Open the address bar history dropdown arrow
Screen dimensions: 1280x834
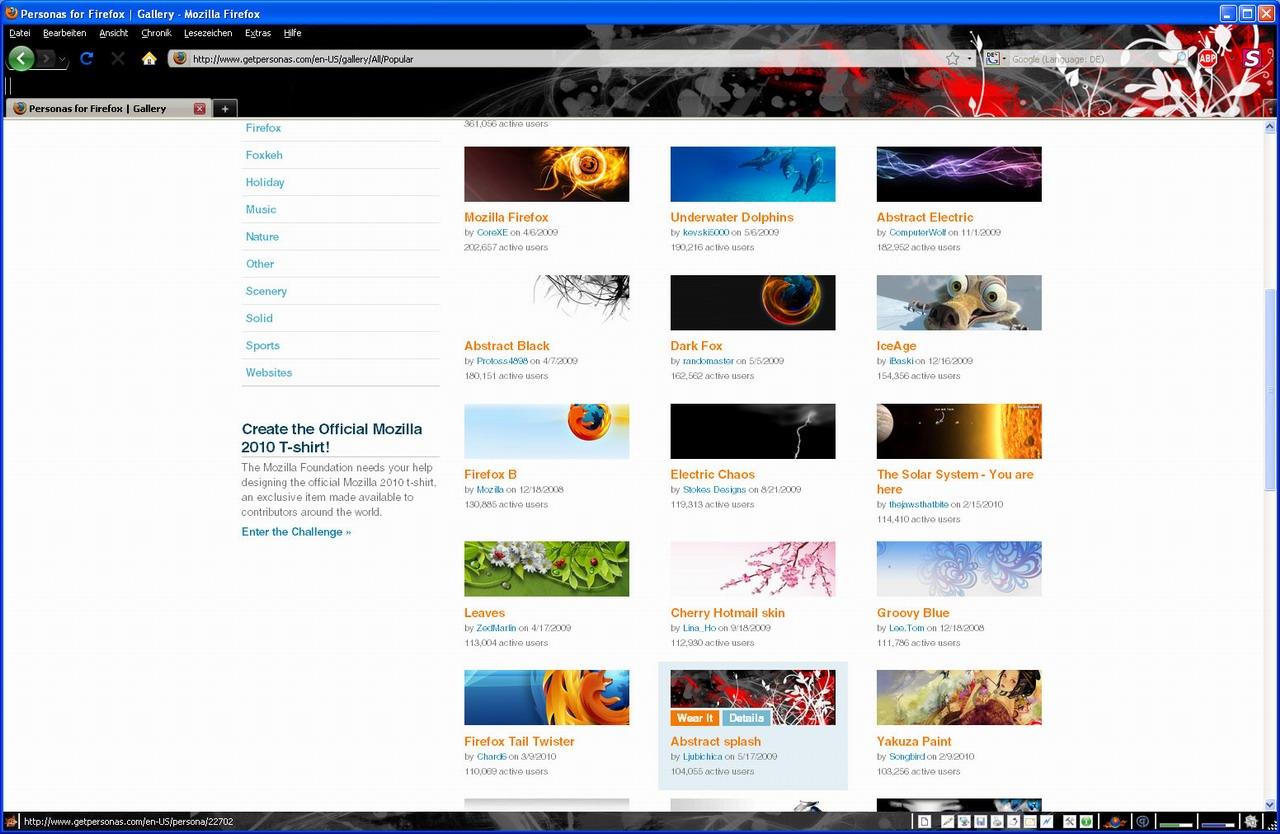click(969, 59)
